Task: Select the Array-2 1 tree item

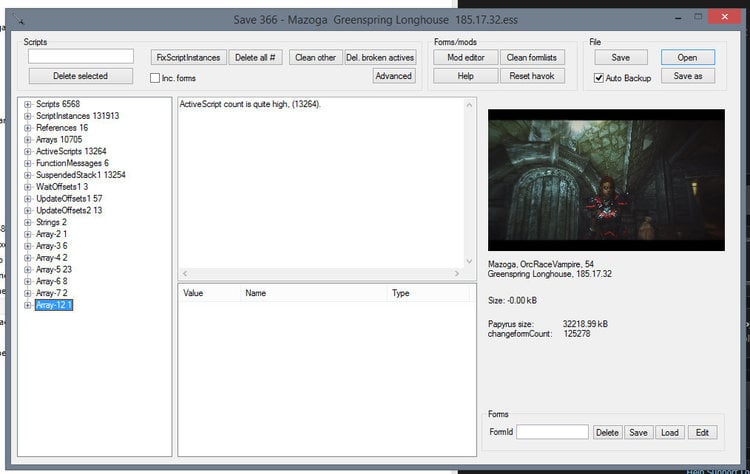Action: click(52, 234)
